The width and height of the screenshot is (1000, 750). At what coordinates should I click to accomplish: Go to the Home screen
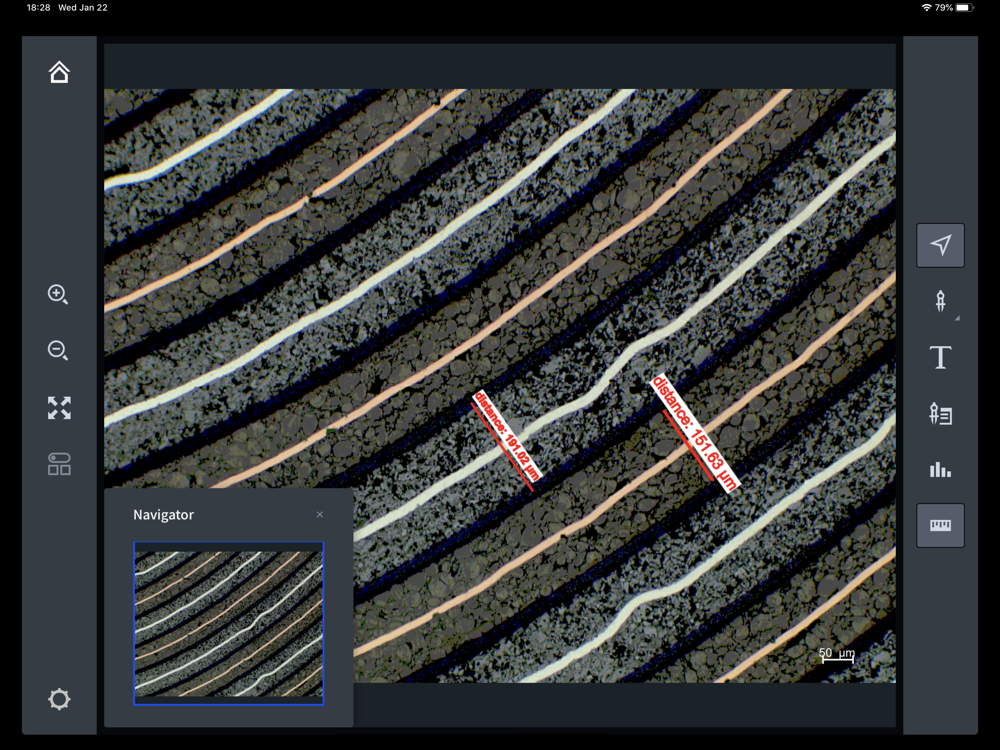click(59, 72)
